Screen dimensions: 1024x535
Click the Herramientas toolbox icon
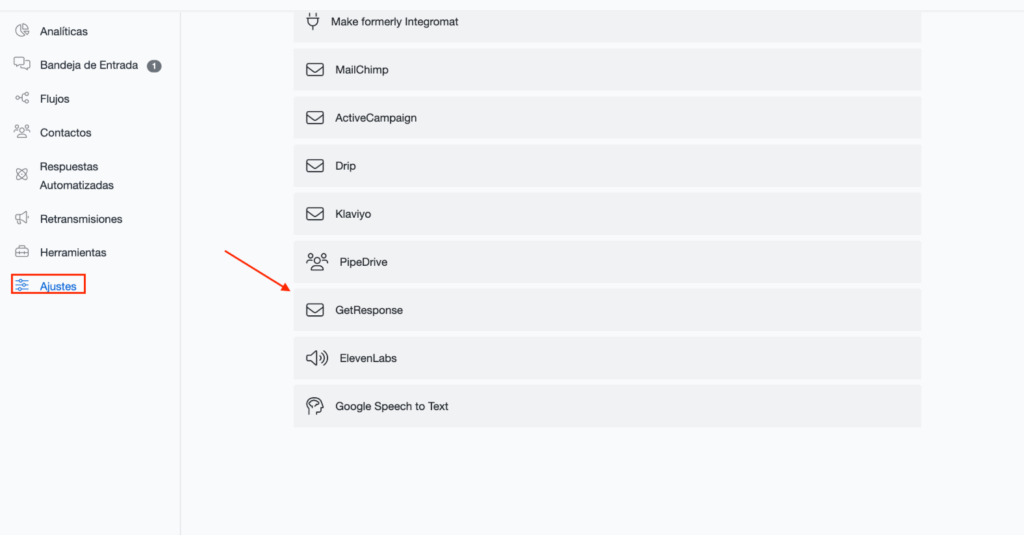point(22,252)
